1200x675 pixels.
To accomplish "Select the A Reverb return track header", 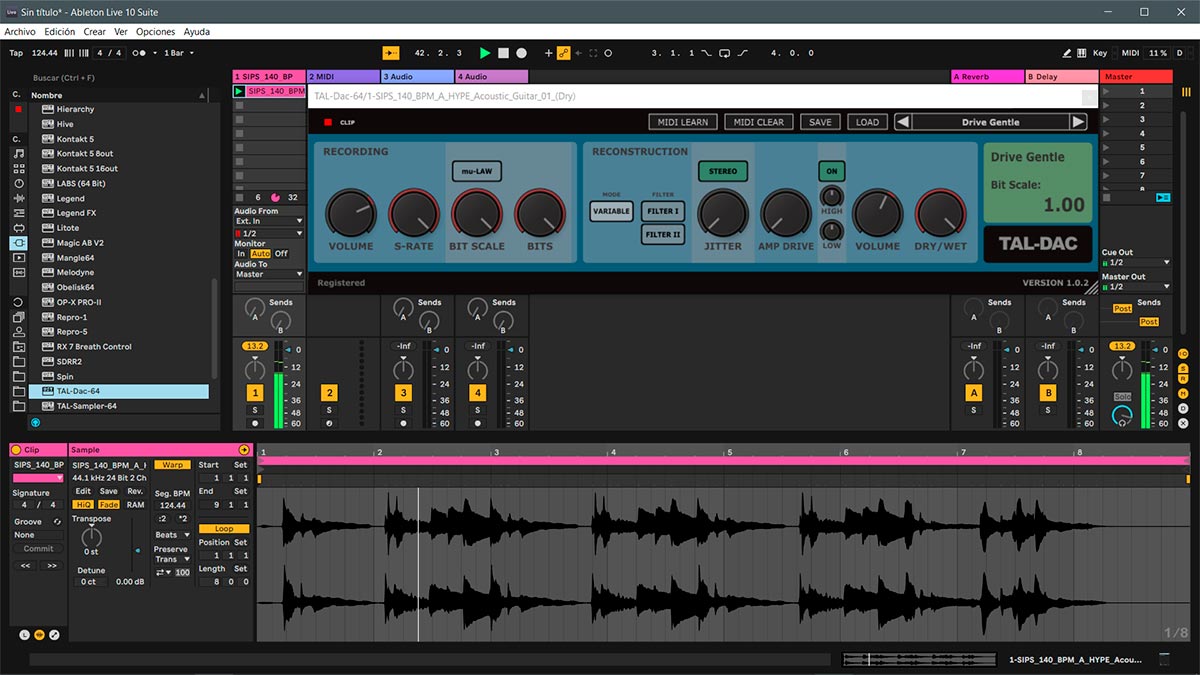I will 987,76.
